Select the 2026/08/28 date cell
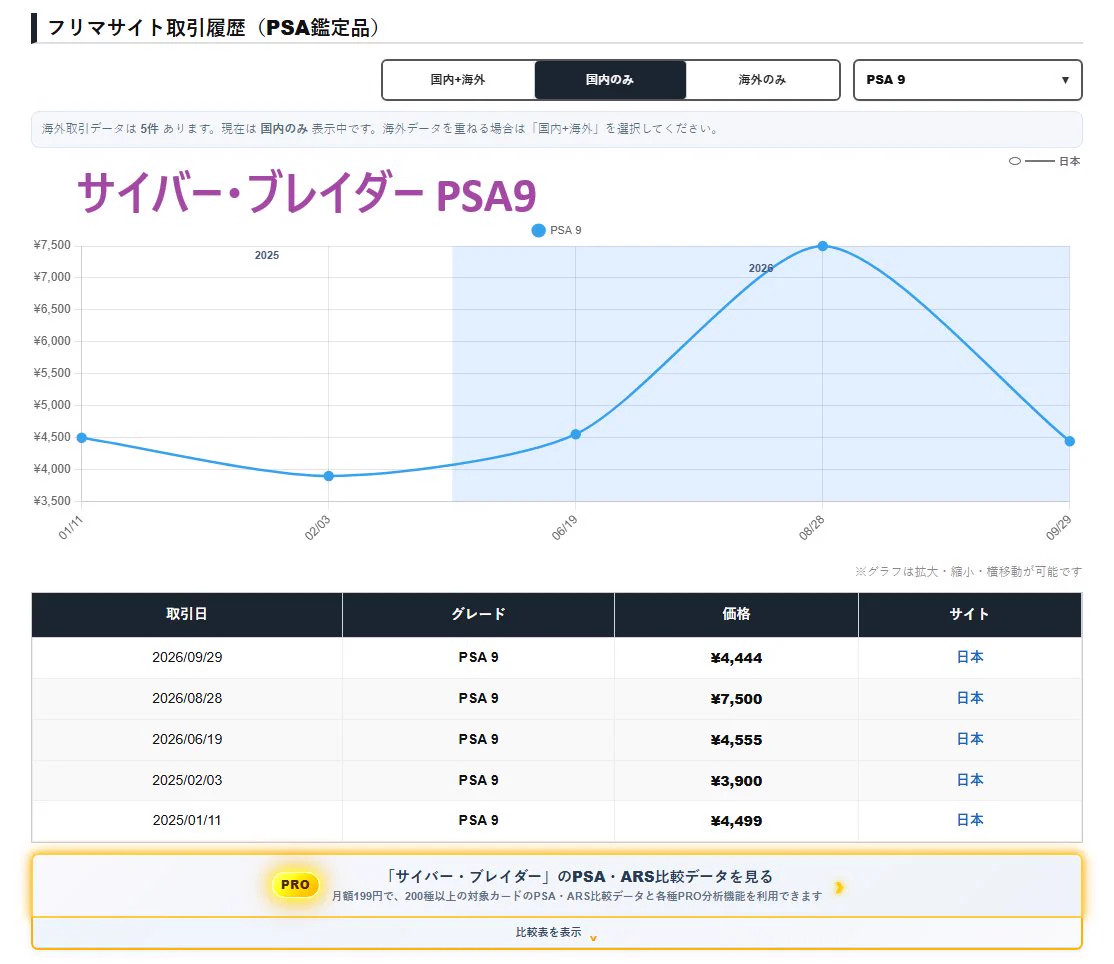Screen dimensions: 1114x964 coord(187,698)
